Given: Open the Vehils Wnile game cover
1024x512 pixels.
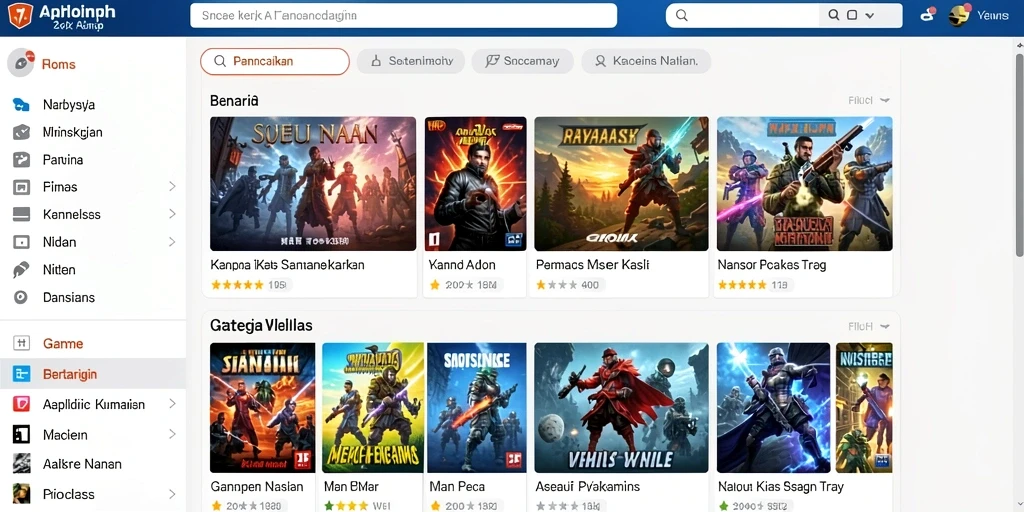Looking at the screenshot, I should click(621, 408).
